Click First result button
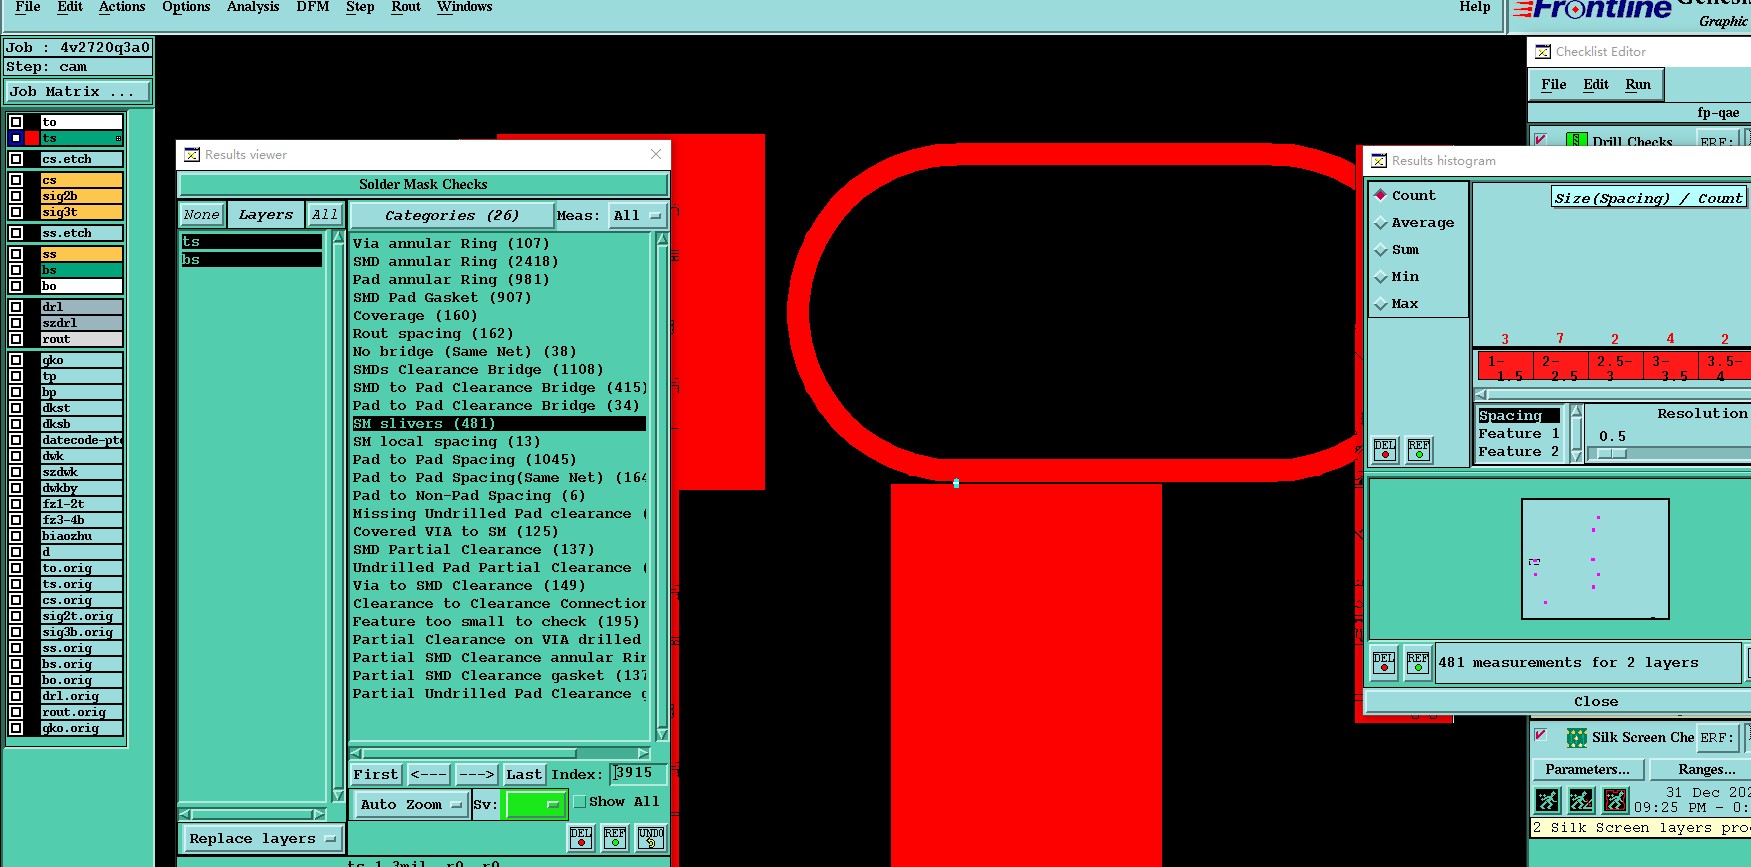 coord(376,774)
